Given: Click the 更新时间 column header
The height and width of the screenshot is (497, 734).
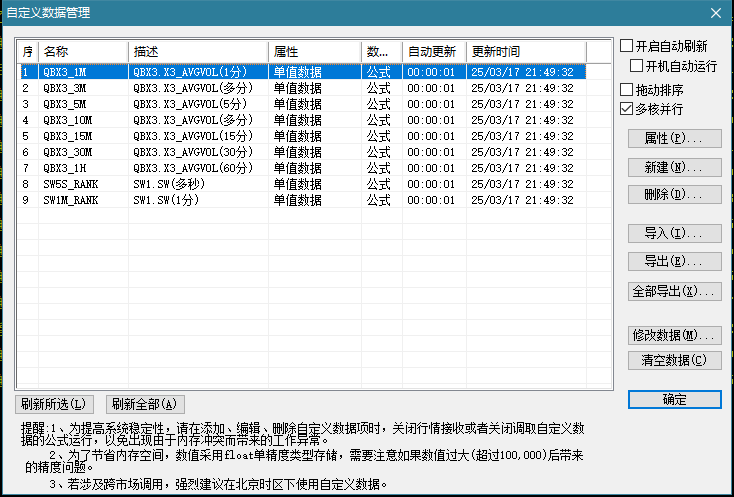Looking at the screenshot, I should (x=525, y=51).
